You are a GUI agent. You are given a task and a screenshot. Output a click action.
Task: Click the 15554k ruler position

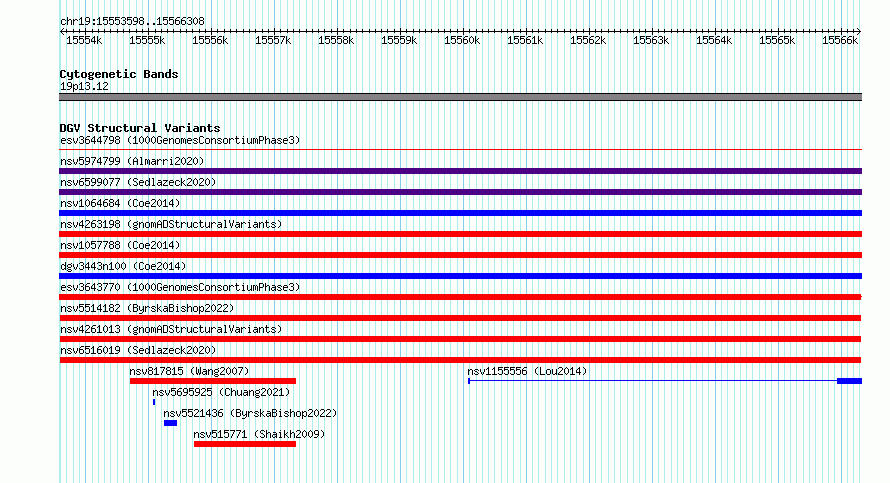[84, 40]
